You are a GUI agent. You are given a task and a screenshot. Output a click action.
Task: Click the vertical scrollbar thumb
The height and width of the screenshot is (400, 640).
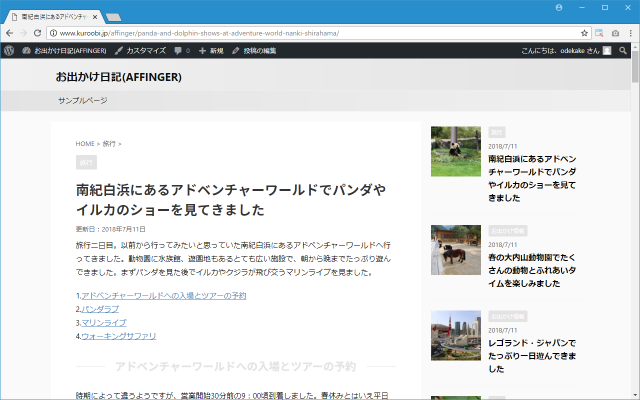point(635,67)
